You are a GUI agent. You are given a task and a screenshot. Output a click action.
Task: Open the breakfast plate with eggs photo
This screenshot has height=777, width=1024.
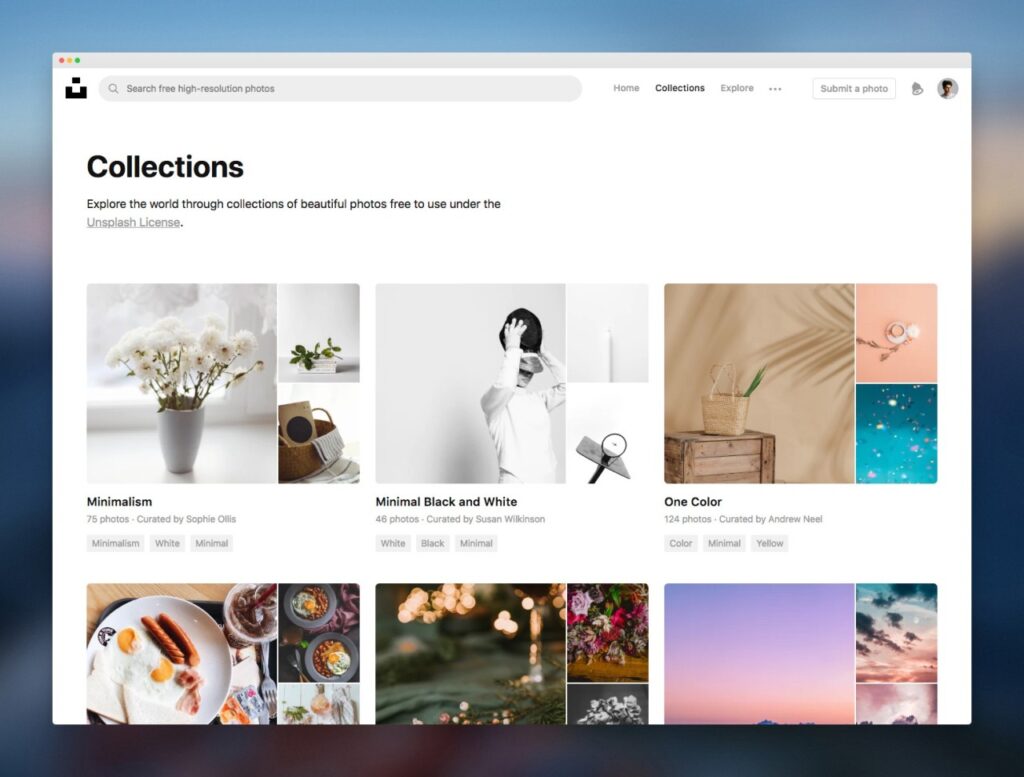click(x=182, y=654)
